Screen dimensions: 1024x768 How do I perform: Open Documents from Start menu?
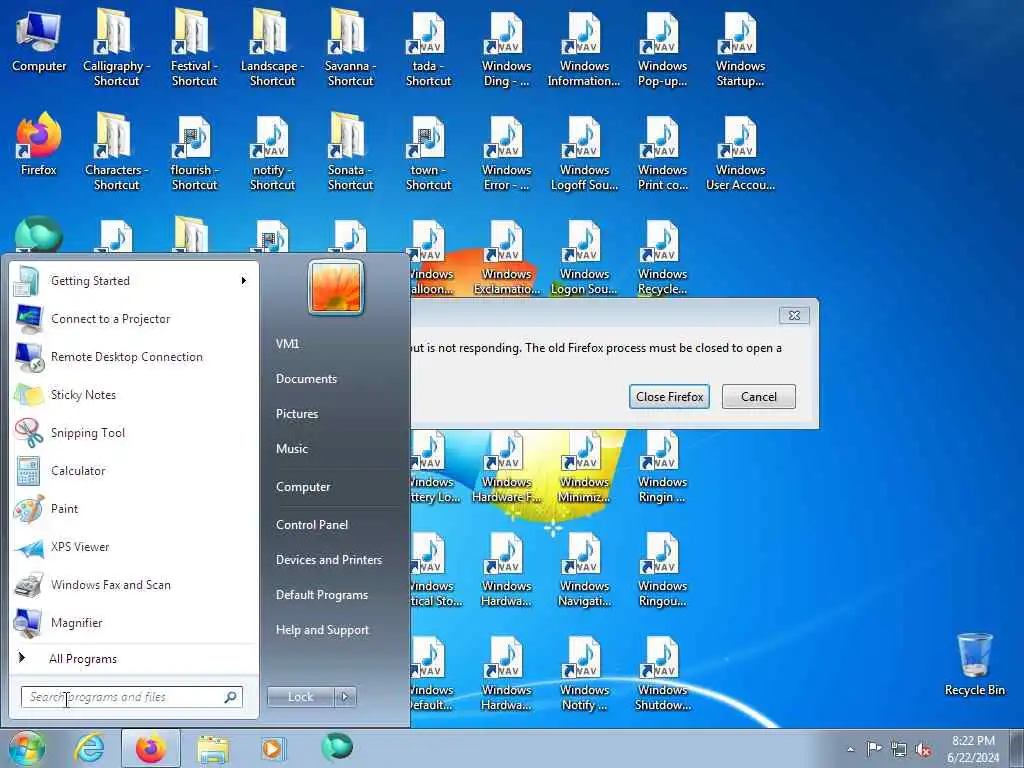(306, 379)
